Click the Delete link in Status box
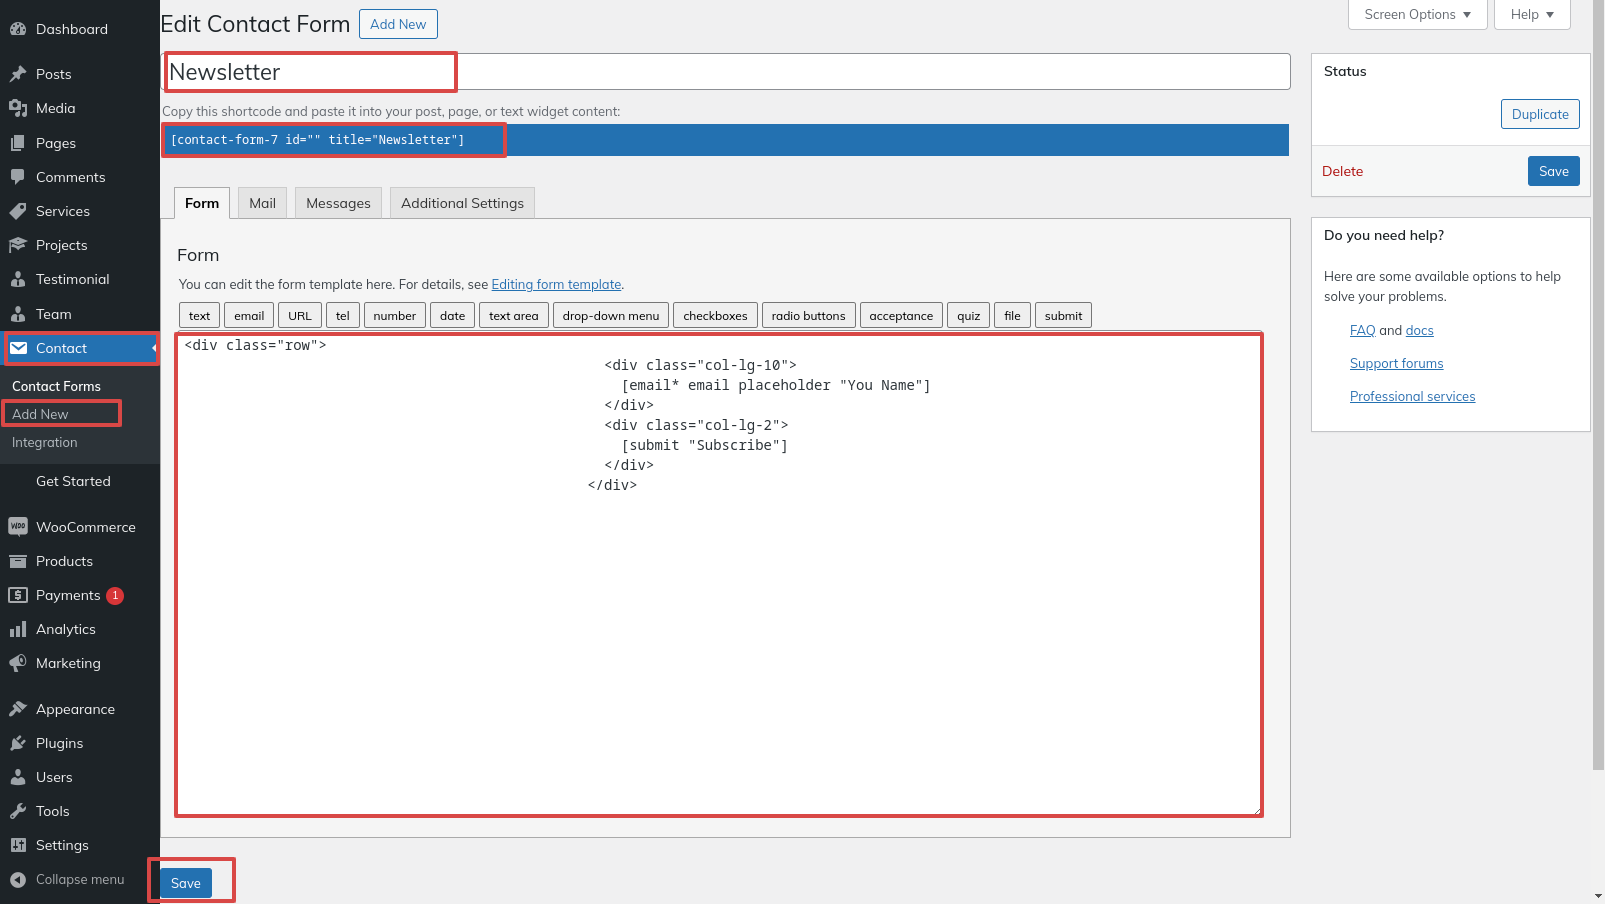This screenshot has width=1605, height=904. pos(1342,171)
